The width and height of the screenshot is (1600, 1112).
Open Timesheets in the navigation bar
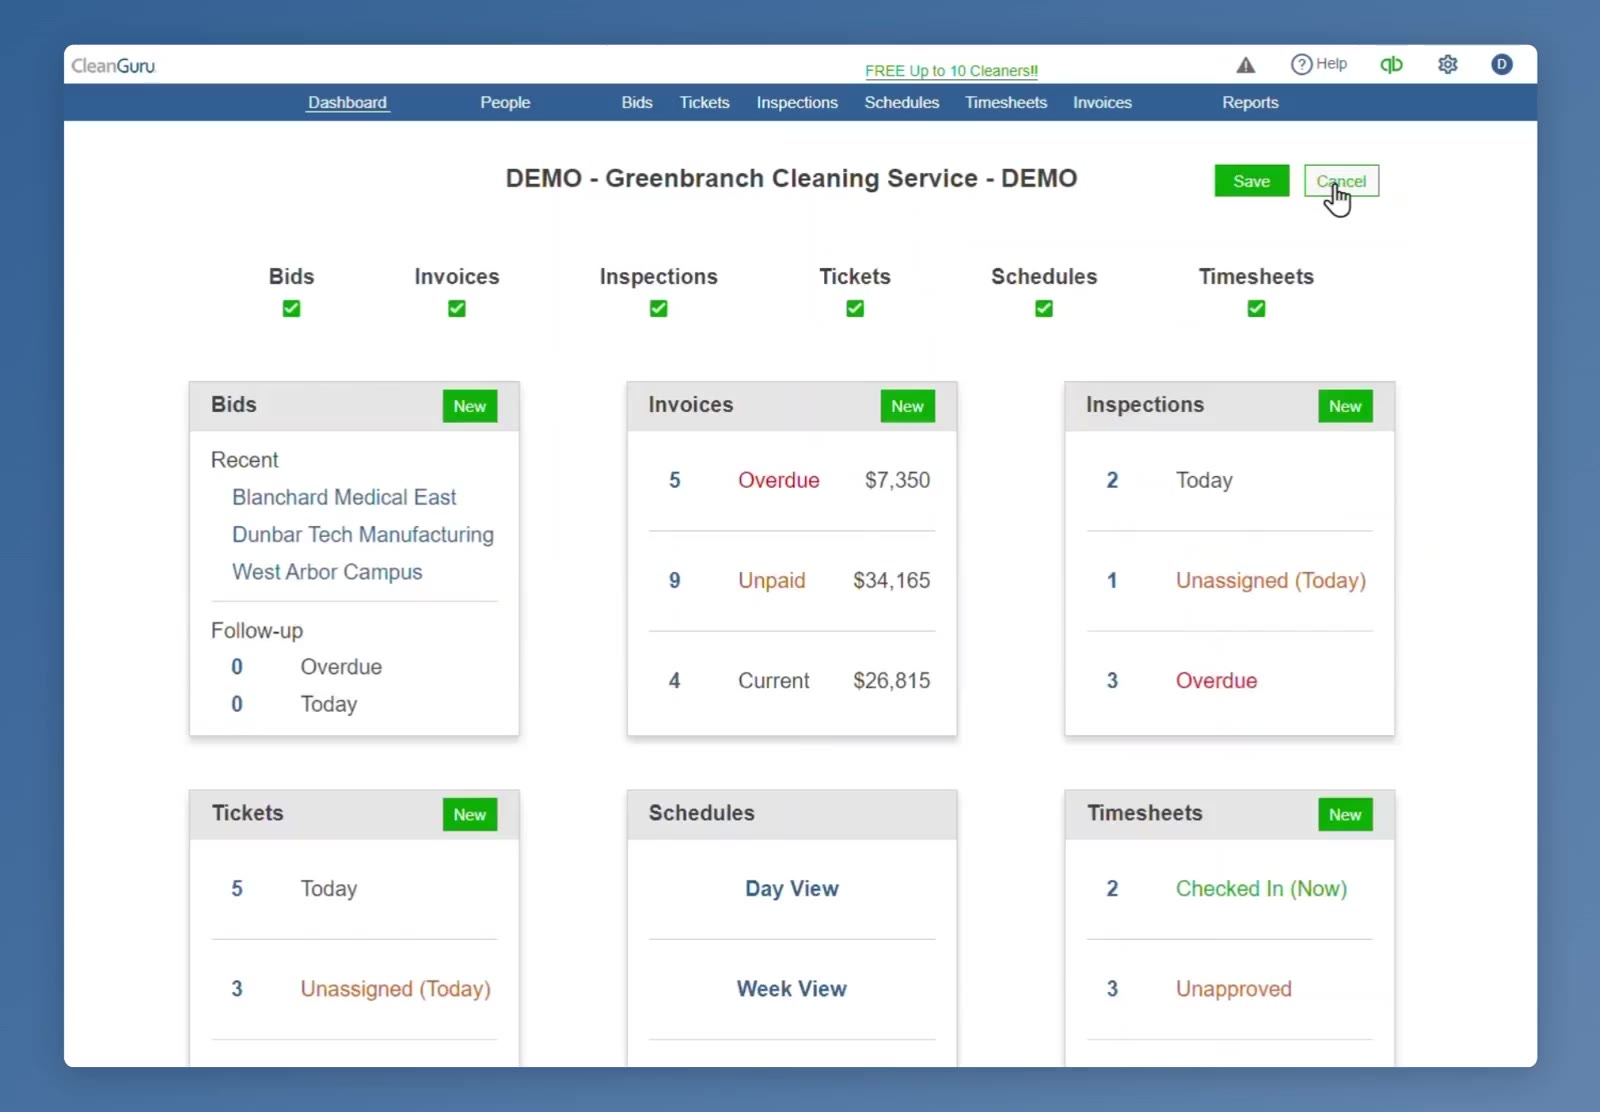click(1006, 102)
